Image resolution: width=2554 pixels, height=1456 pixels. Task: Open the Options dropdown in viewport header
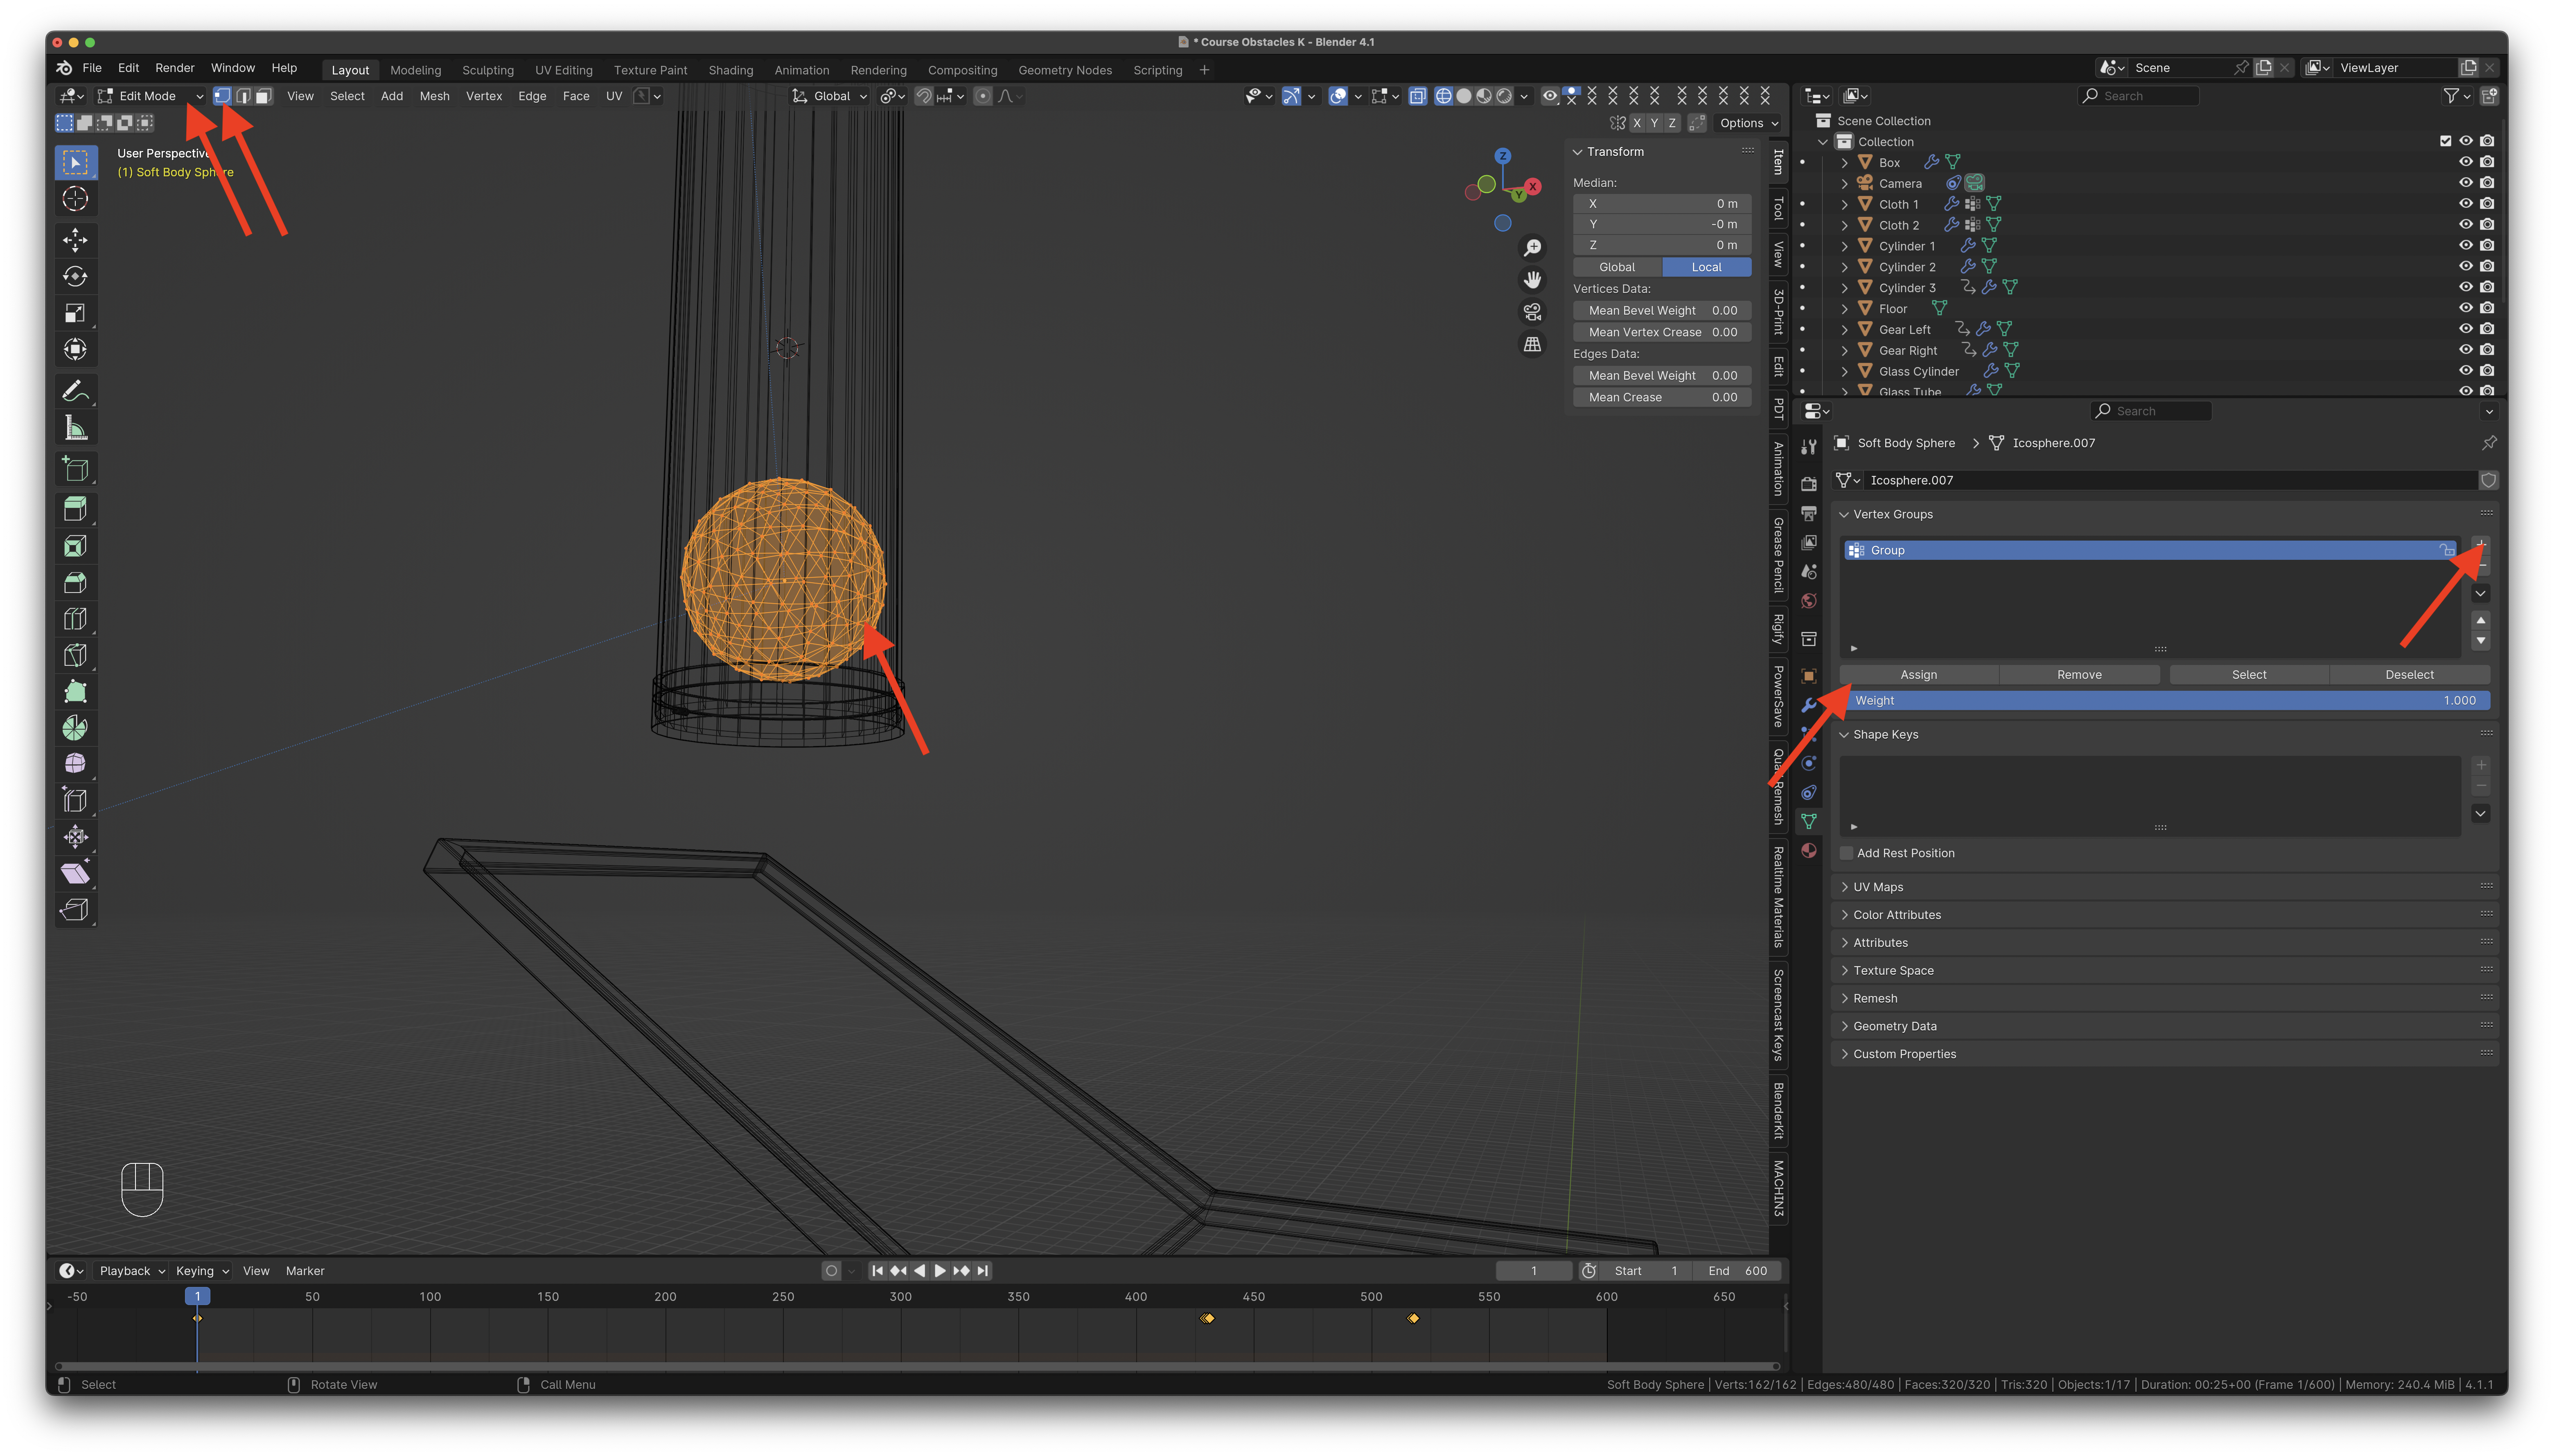[x=1748, y=123]
